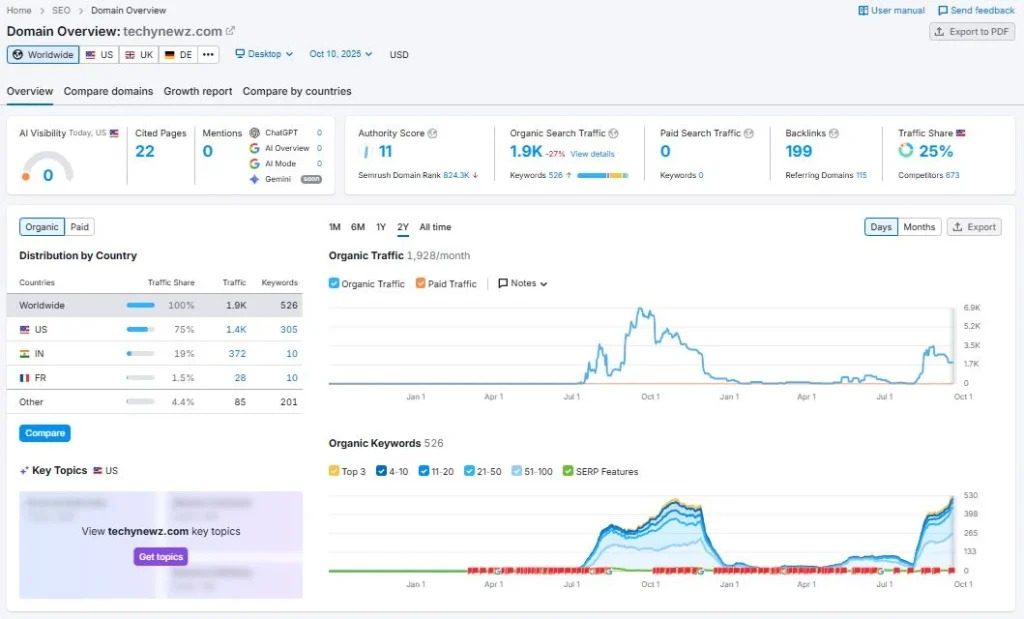The image size is (1024, 619).
Task: Click US traffic value 1.4K
Action: [236, 330]
